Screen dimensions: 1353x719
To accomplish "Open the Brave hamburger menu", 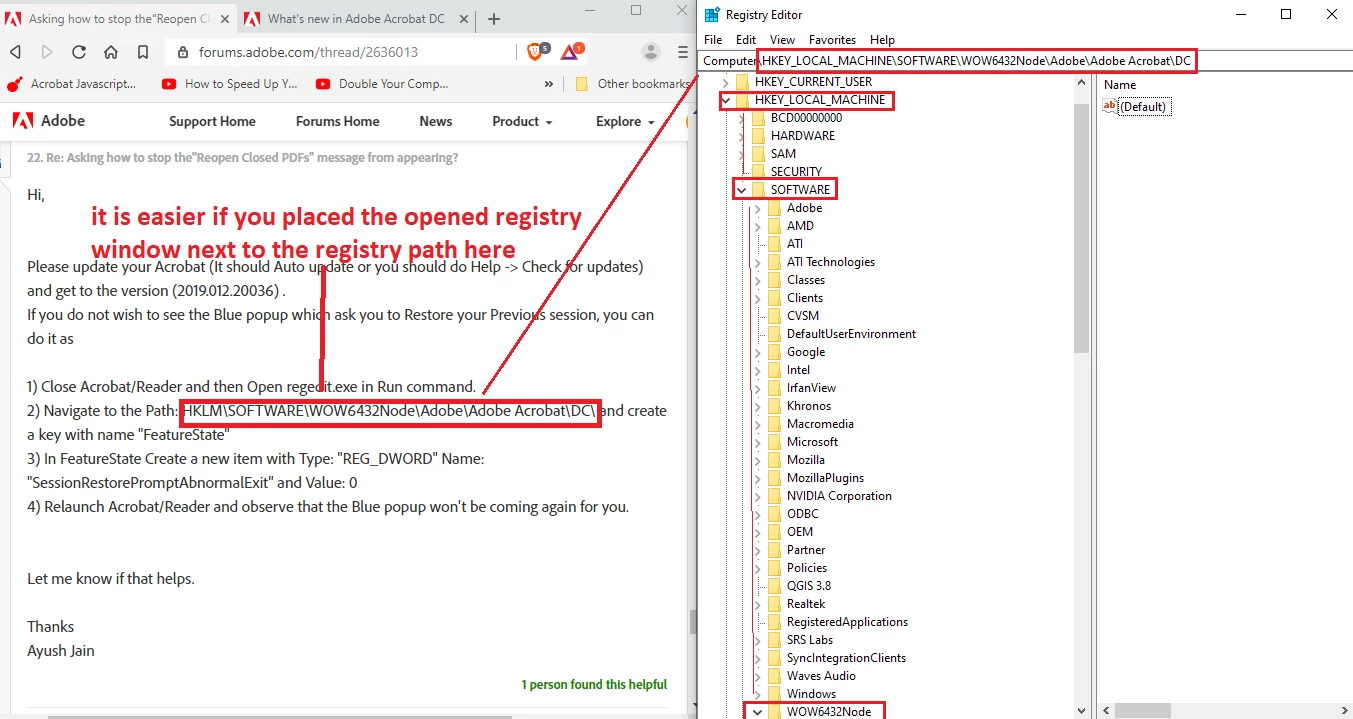I will (x=683, y=52).
